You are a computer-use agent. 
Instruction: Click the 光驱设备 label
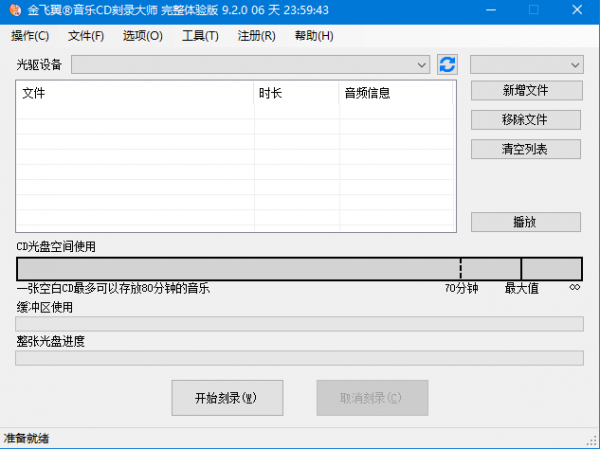39,65
